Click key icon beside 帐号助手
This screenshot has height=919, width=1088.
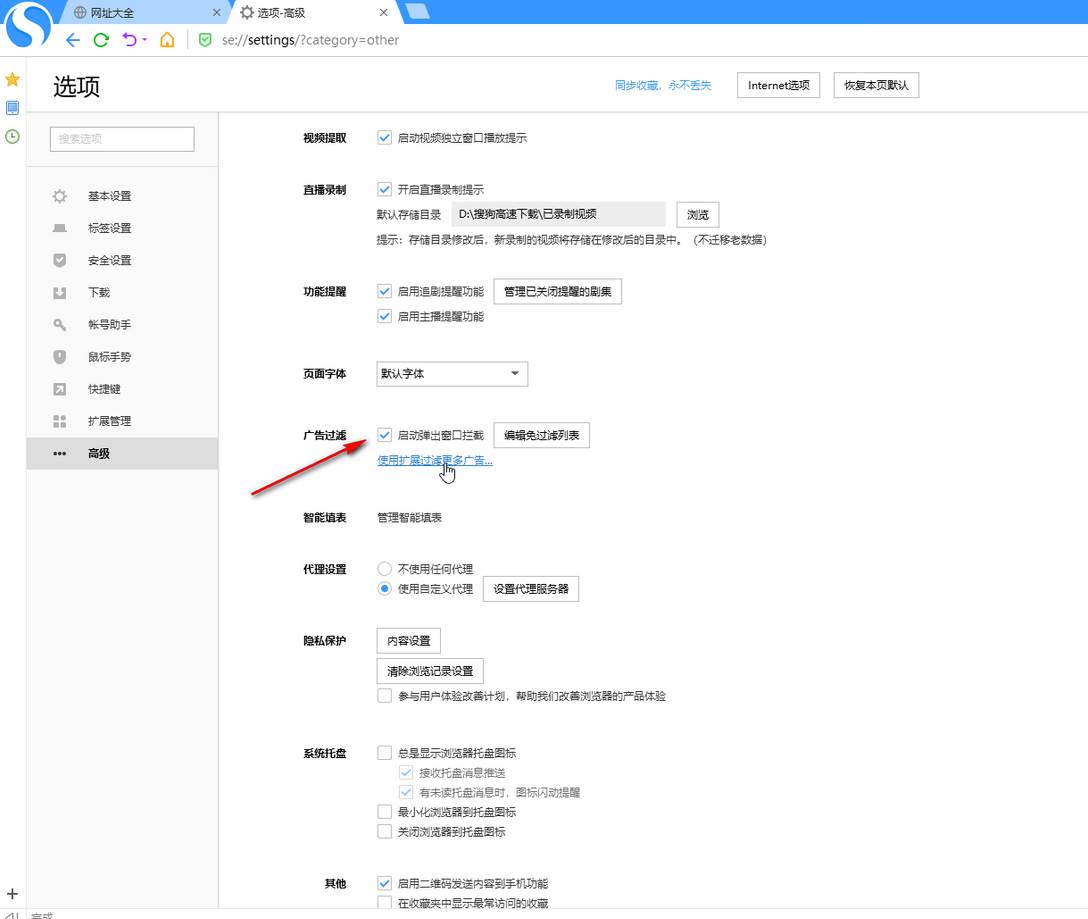click(x=60, y=324)
